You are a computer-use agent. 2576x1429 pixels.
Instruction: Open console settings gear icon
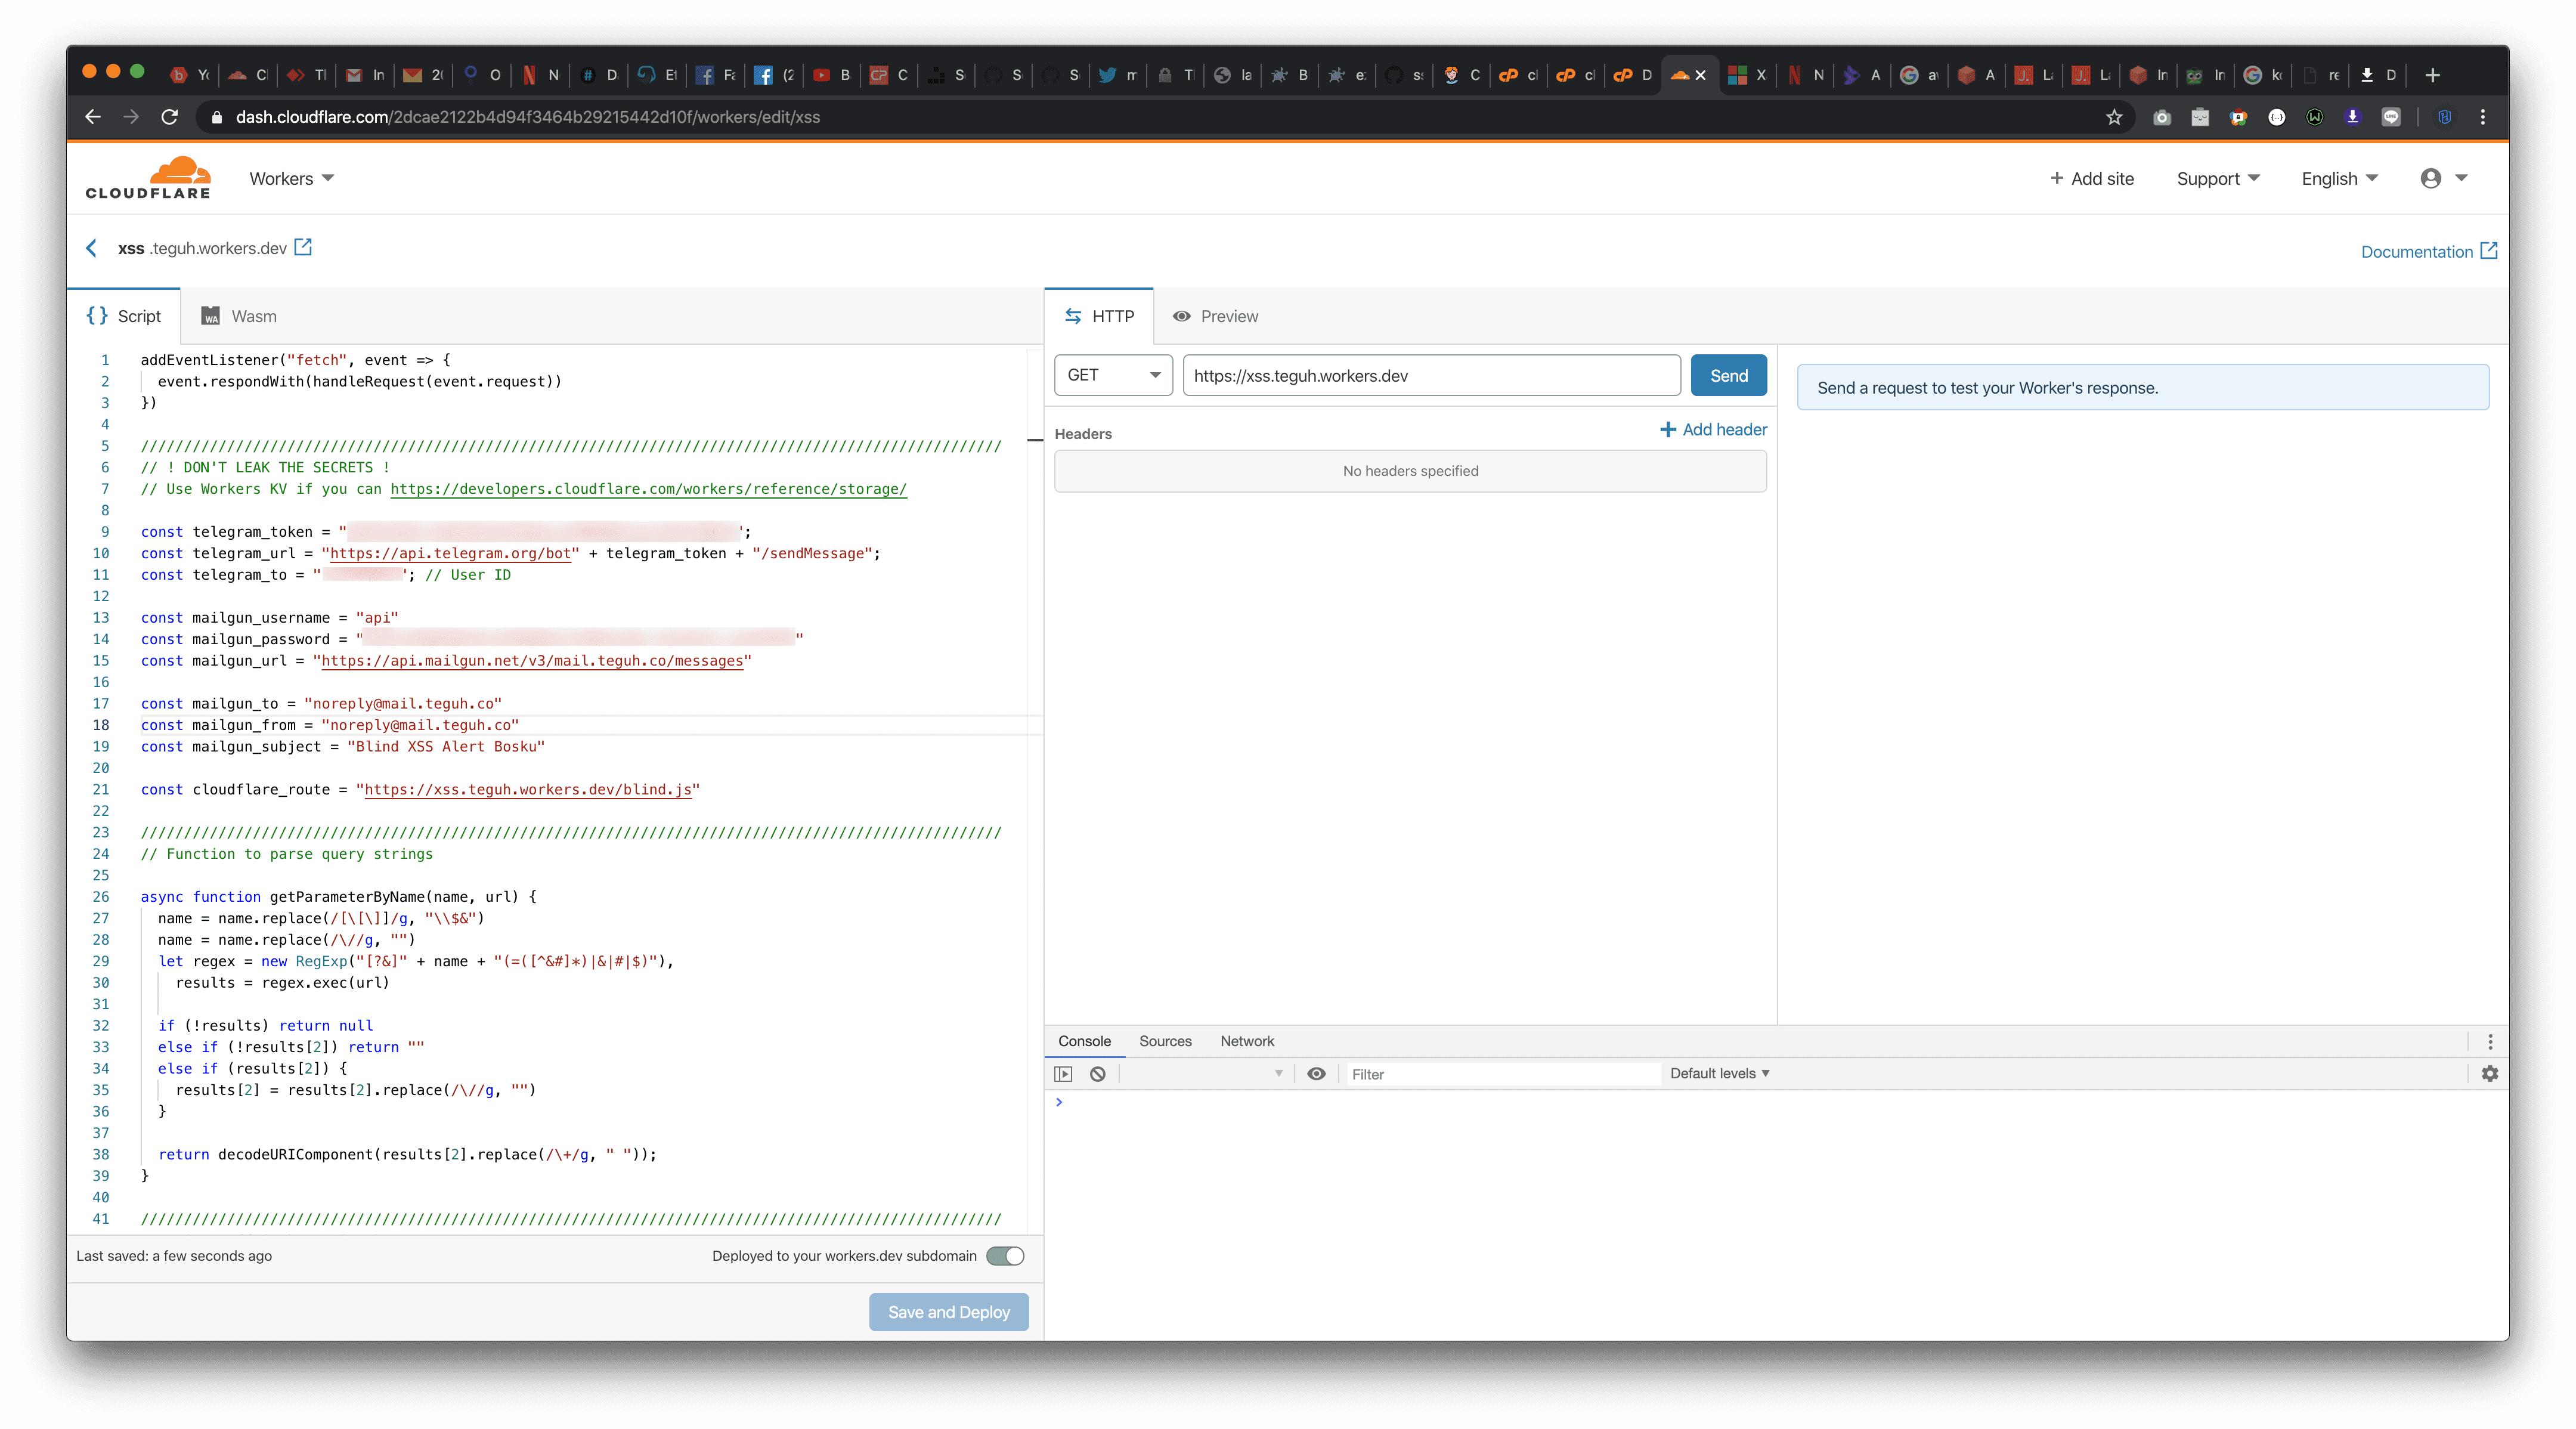pyautogui.click(x=2489, y=1074)
